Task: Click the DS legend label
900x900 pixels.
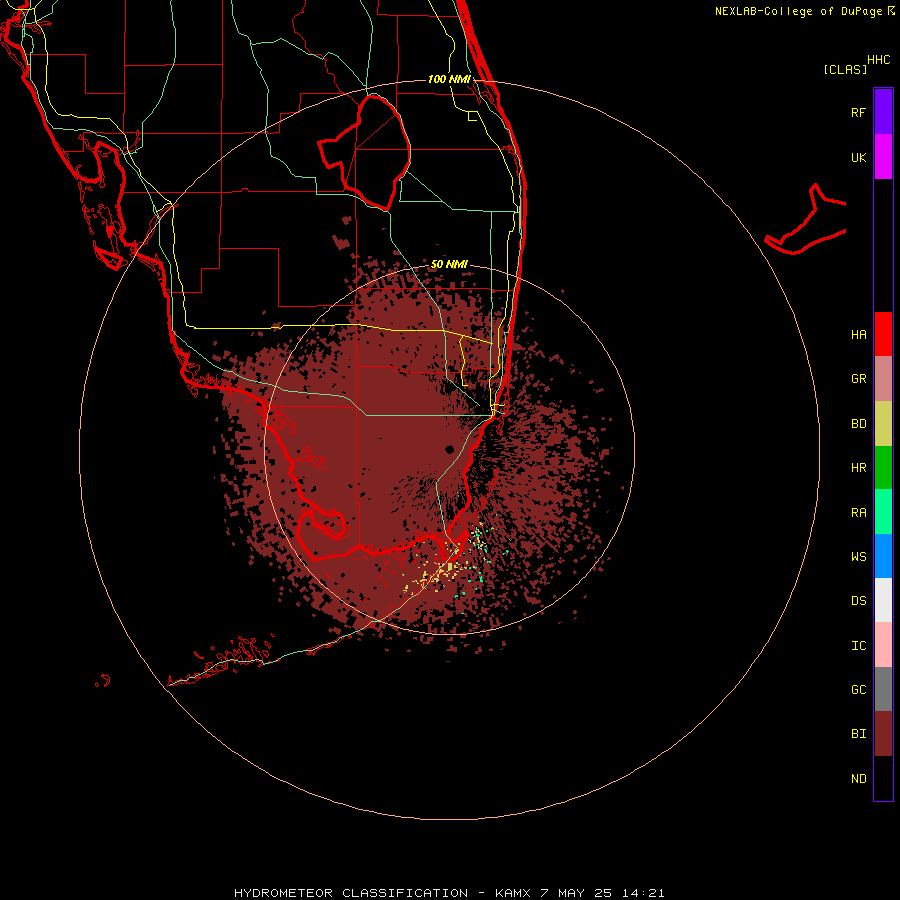Action: point(858,601)
